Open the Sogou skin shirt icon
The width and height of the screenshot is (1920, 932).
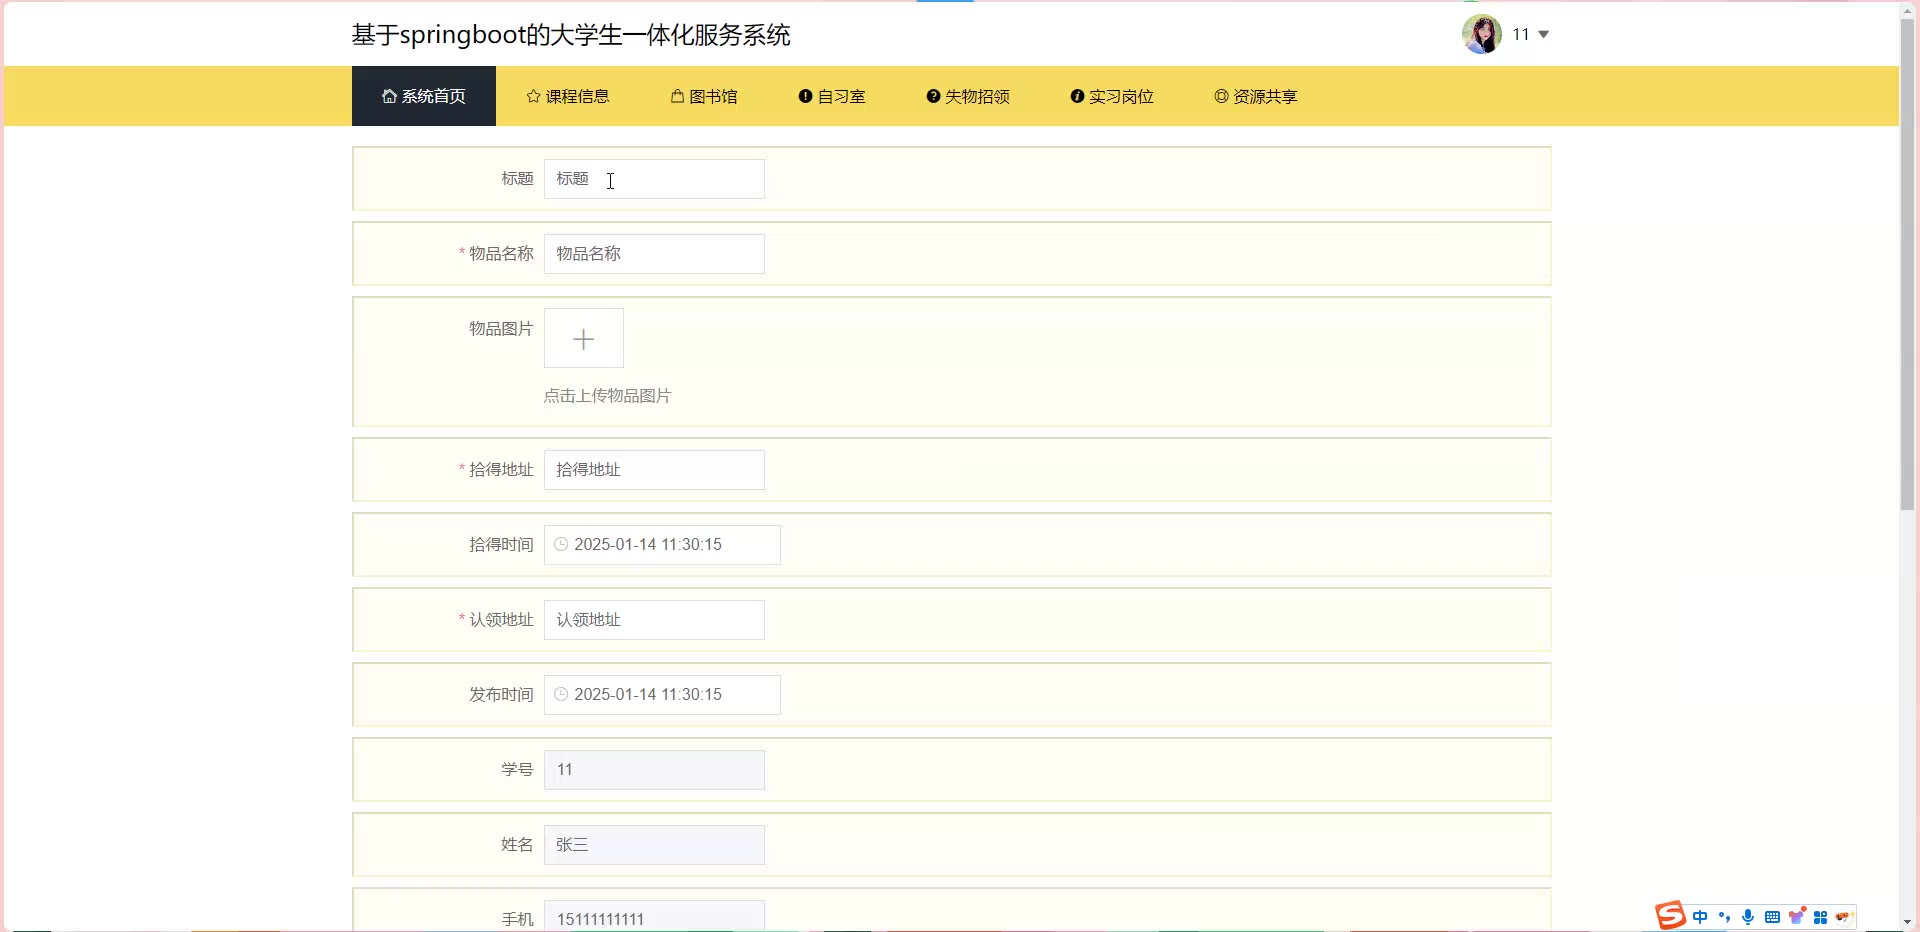tap(1797, 916)
